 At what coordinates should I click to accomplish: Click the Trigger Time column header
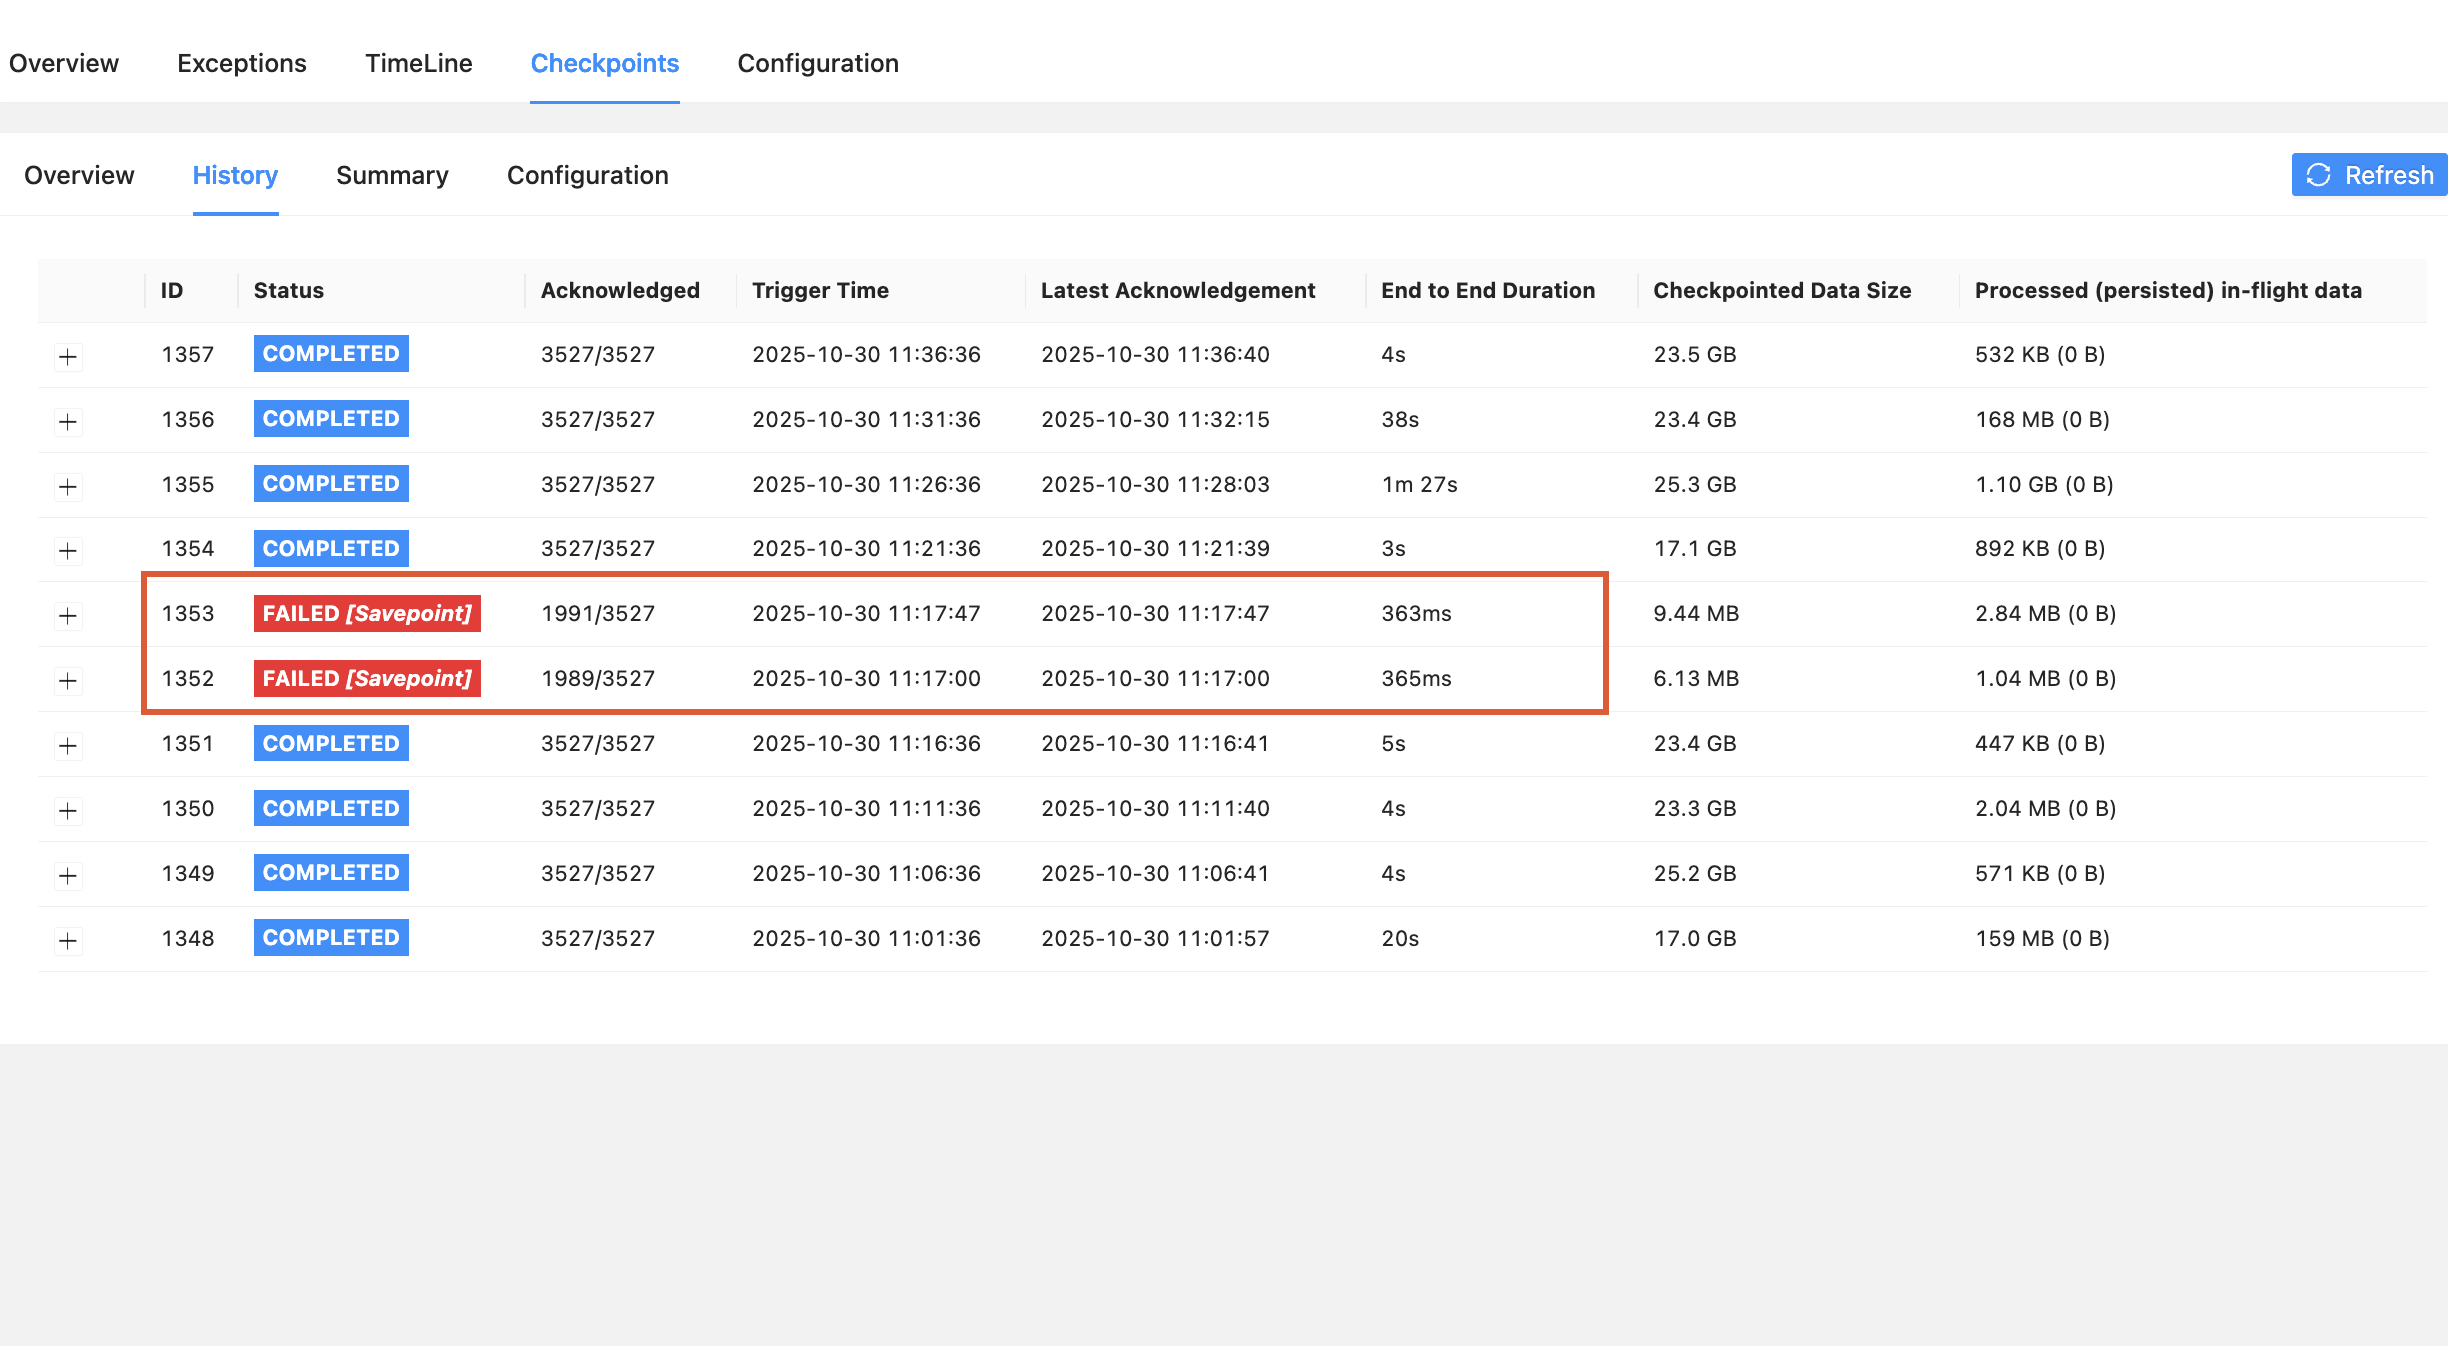pyautogui.click(x=820, y=290)
